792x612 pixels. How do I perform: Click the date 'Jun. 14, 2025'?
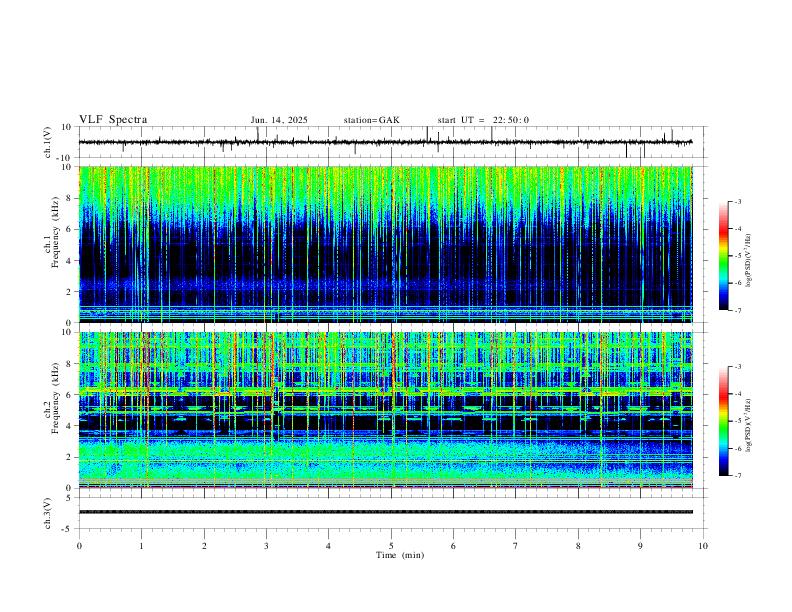point(279,120)
